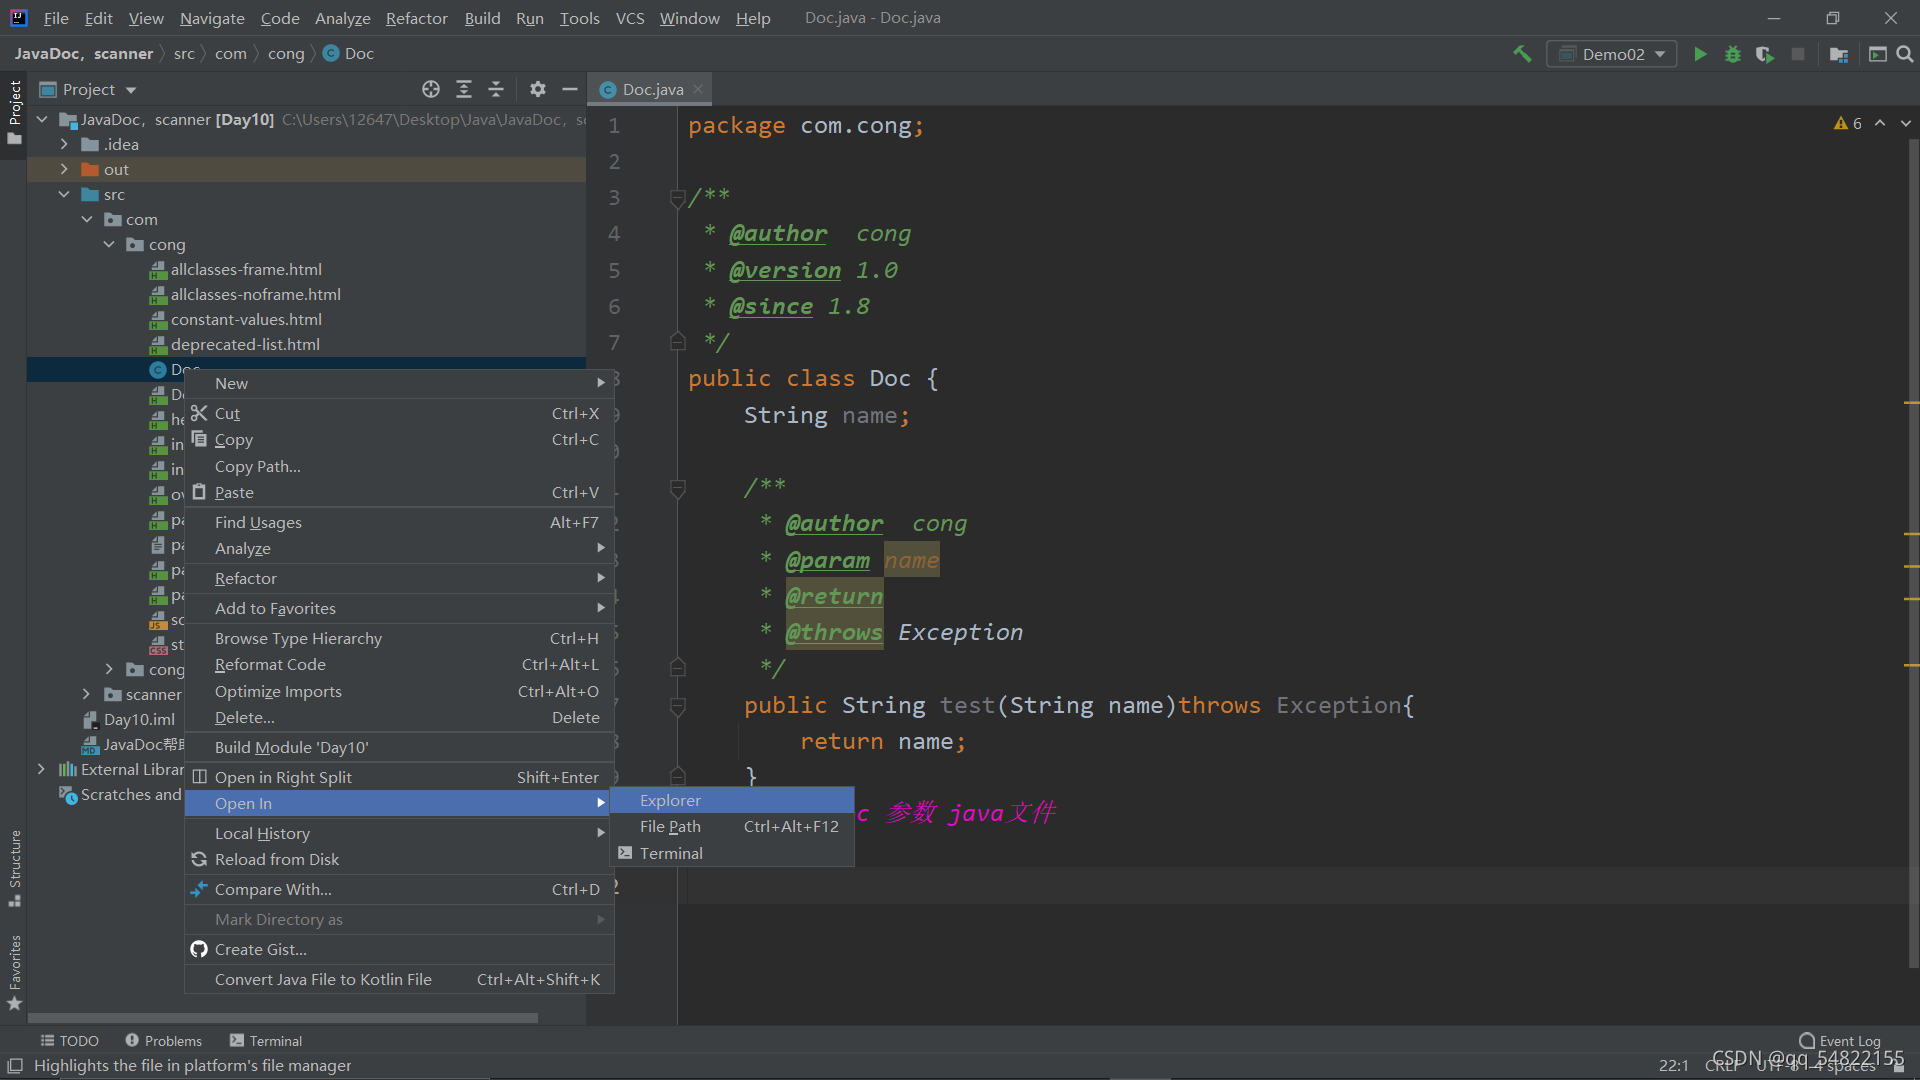Click the Select Opened File target icon
The image size is (1920, 1080).
(431, 89)
